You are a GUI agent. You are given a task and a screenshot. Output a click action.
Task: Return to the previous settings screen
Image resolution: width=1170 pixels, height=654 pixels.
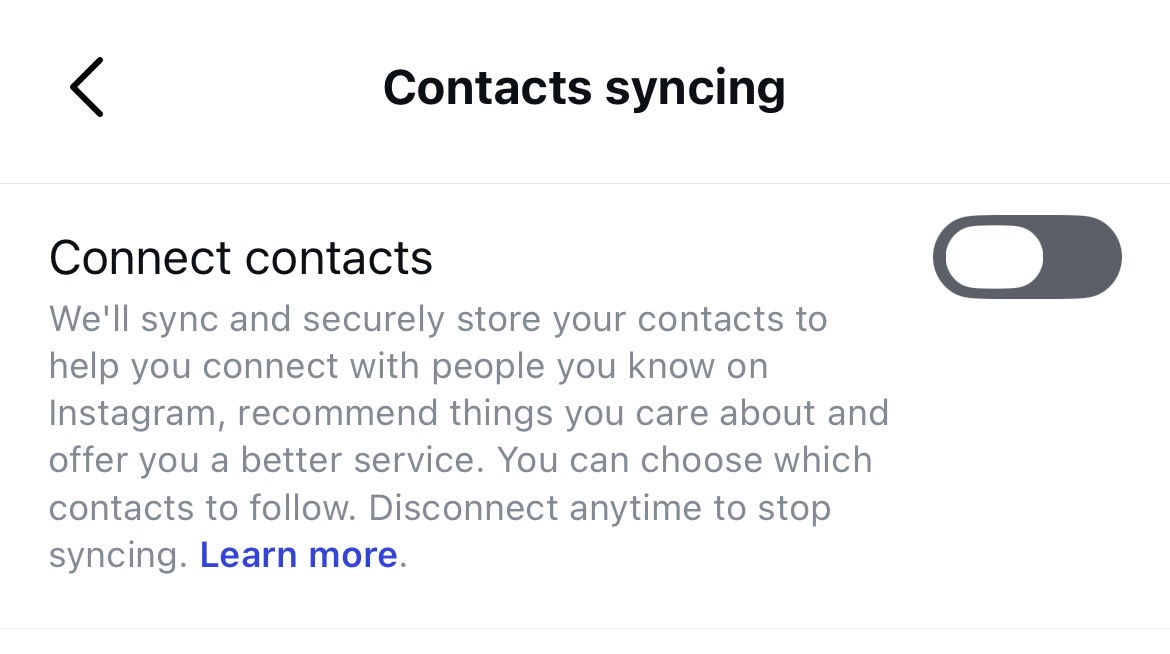[x=87, y=87]
